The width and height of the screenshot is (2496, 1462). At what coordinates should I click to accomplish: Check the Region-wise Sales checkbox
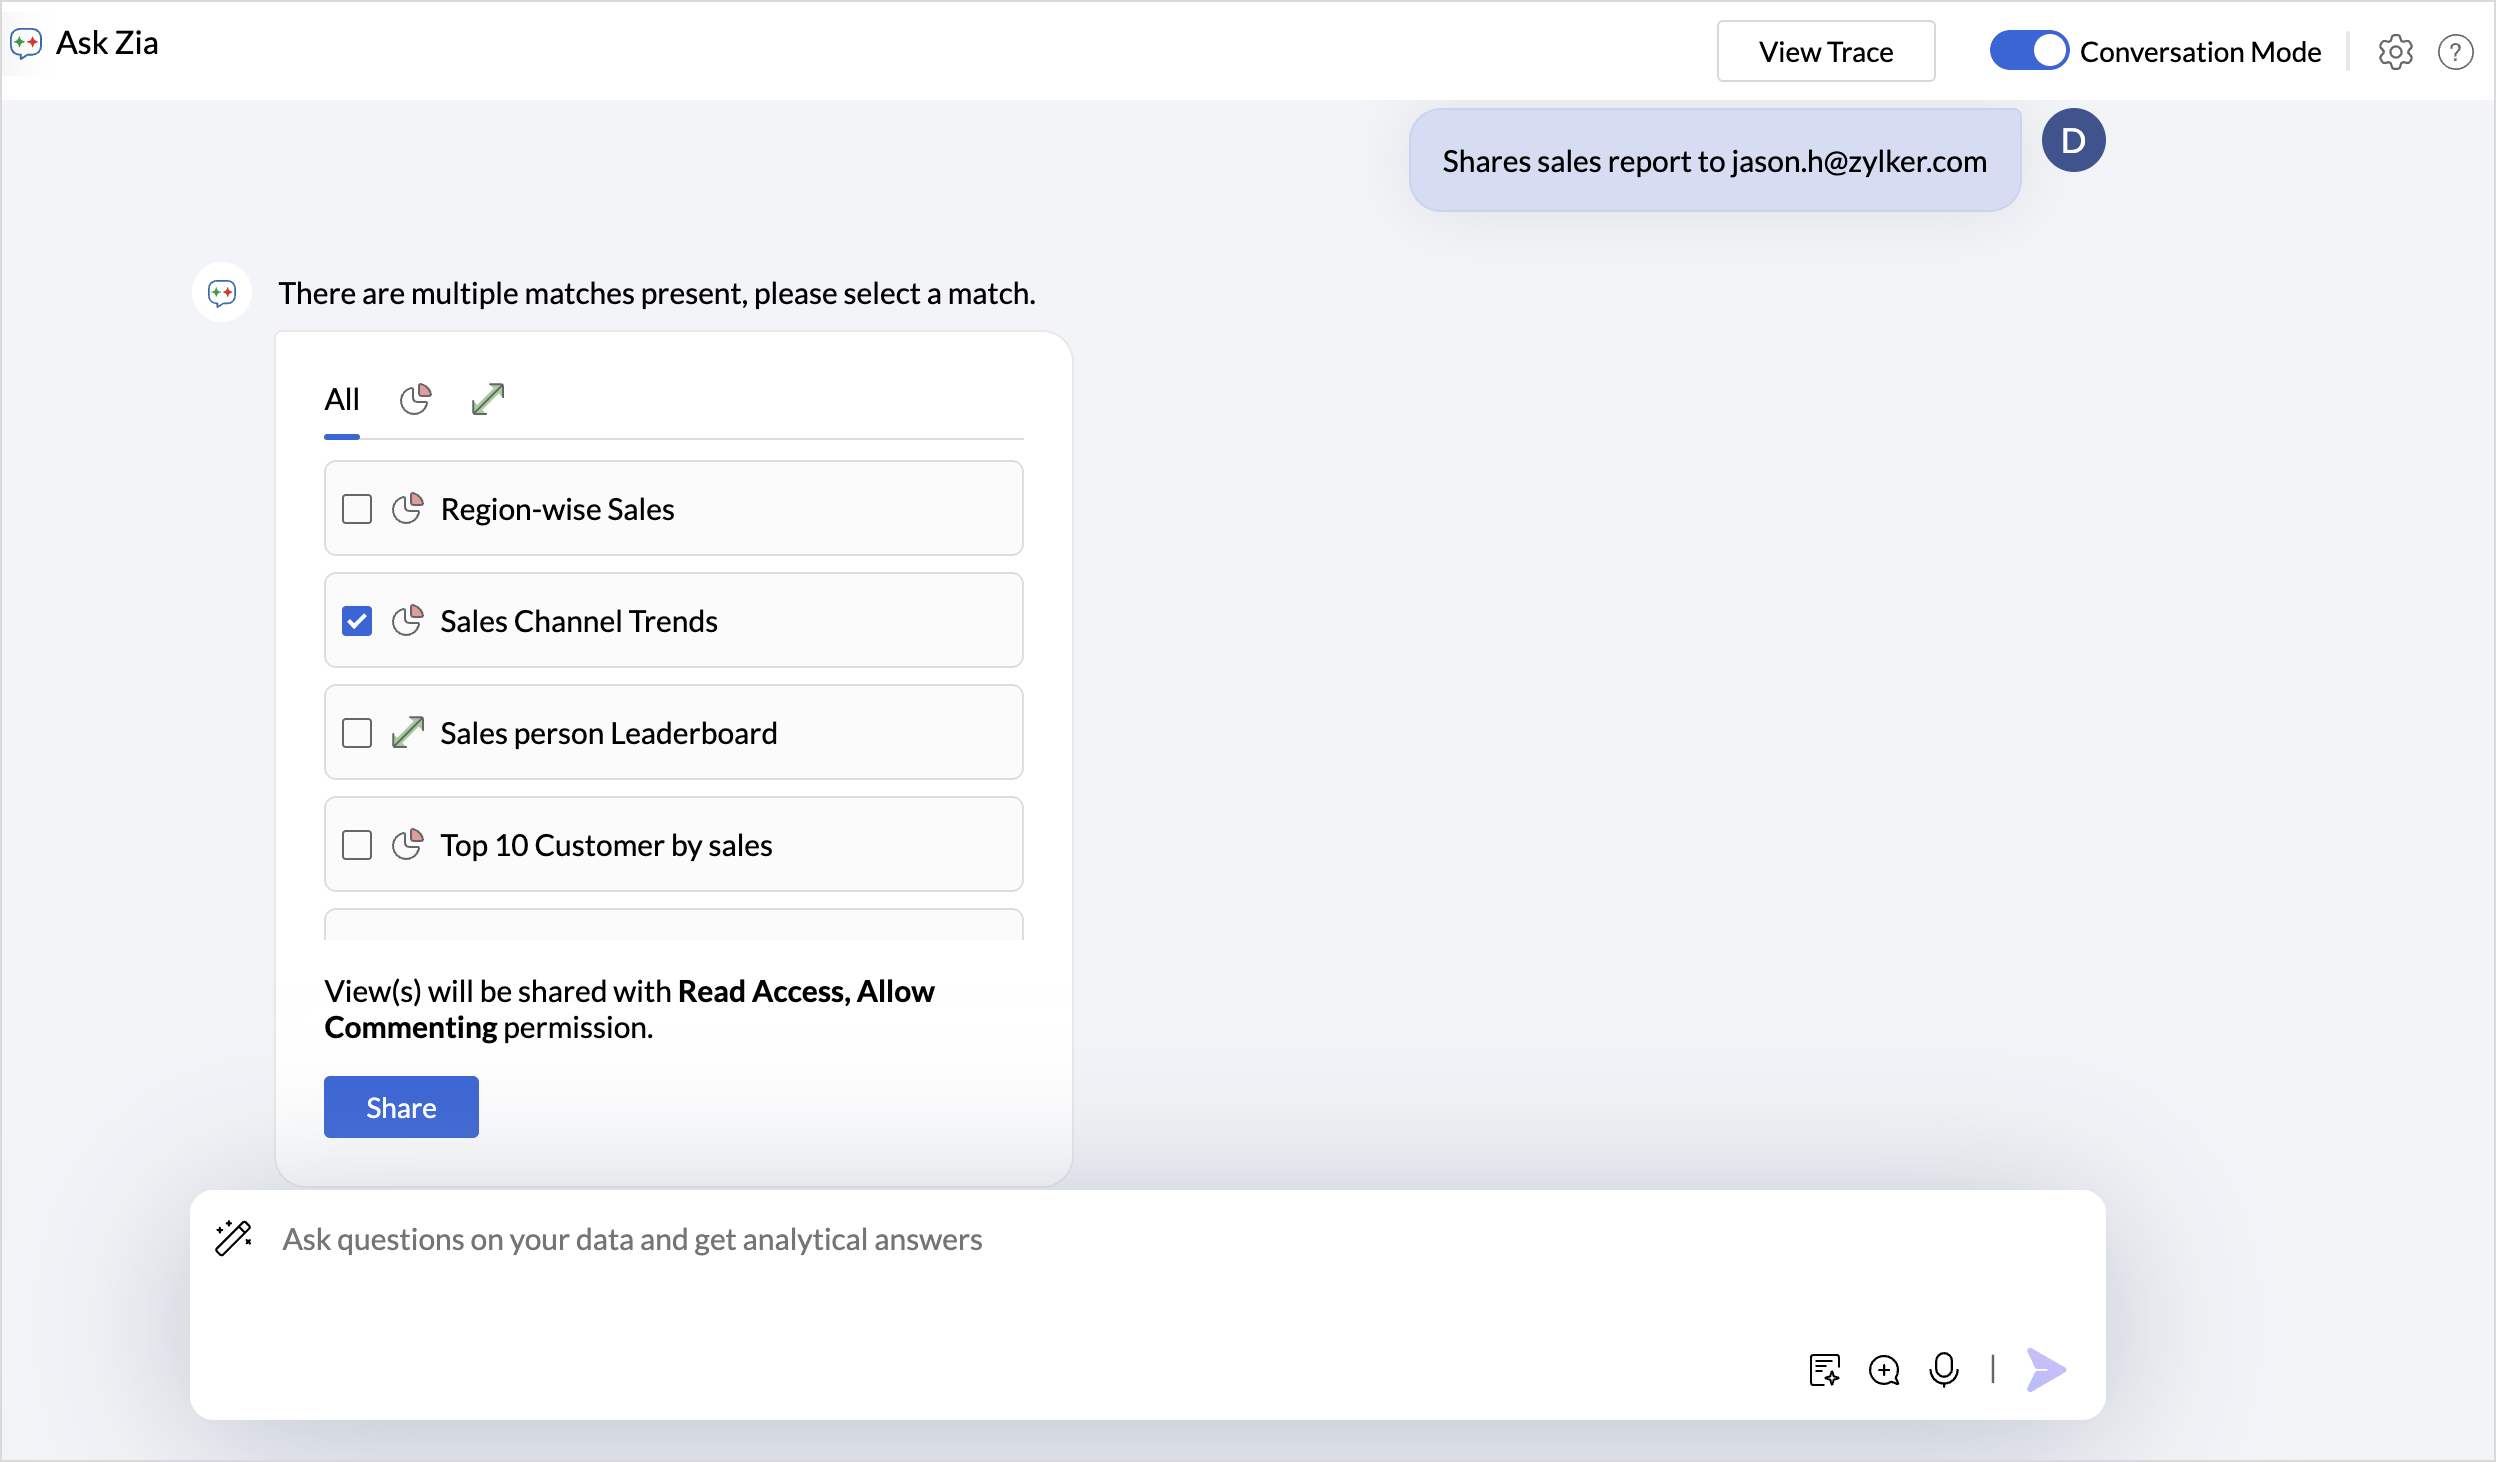[357, 509]
